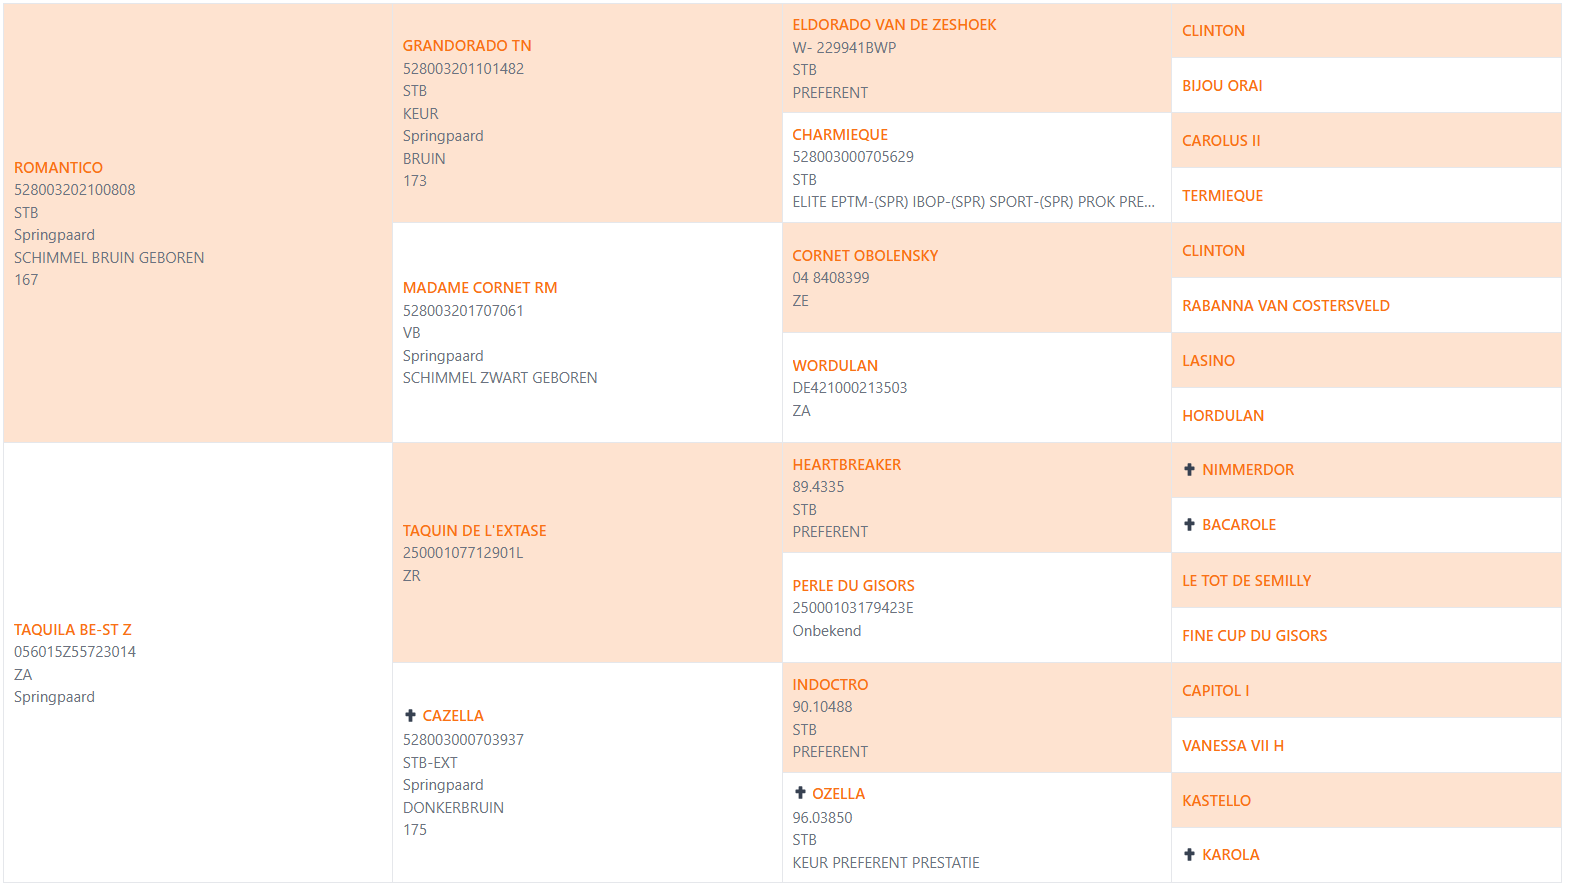This screenshot has height=883, width=1570.
Task: Select the PERLE DU GISORS link
Action: point(853,585)
